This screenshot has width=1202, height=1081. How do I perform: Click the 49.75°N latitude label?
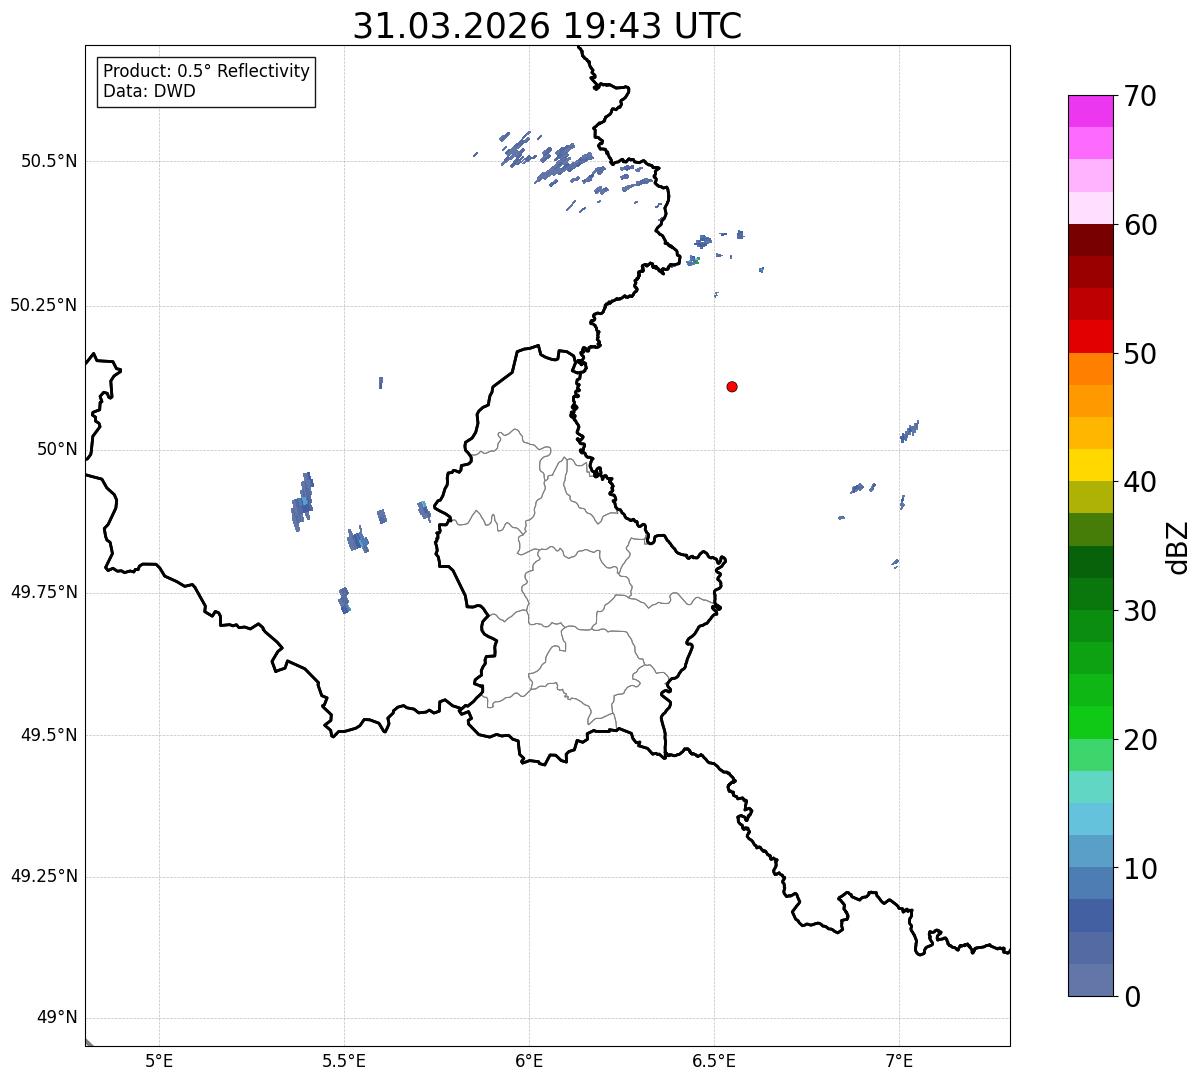43,592
